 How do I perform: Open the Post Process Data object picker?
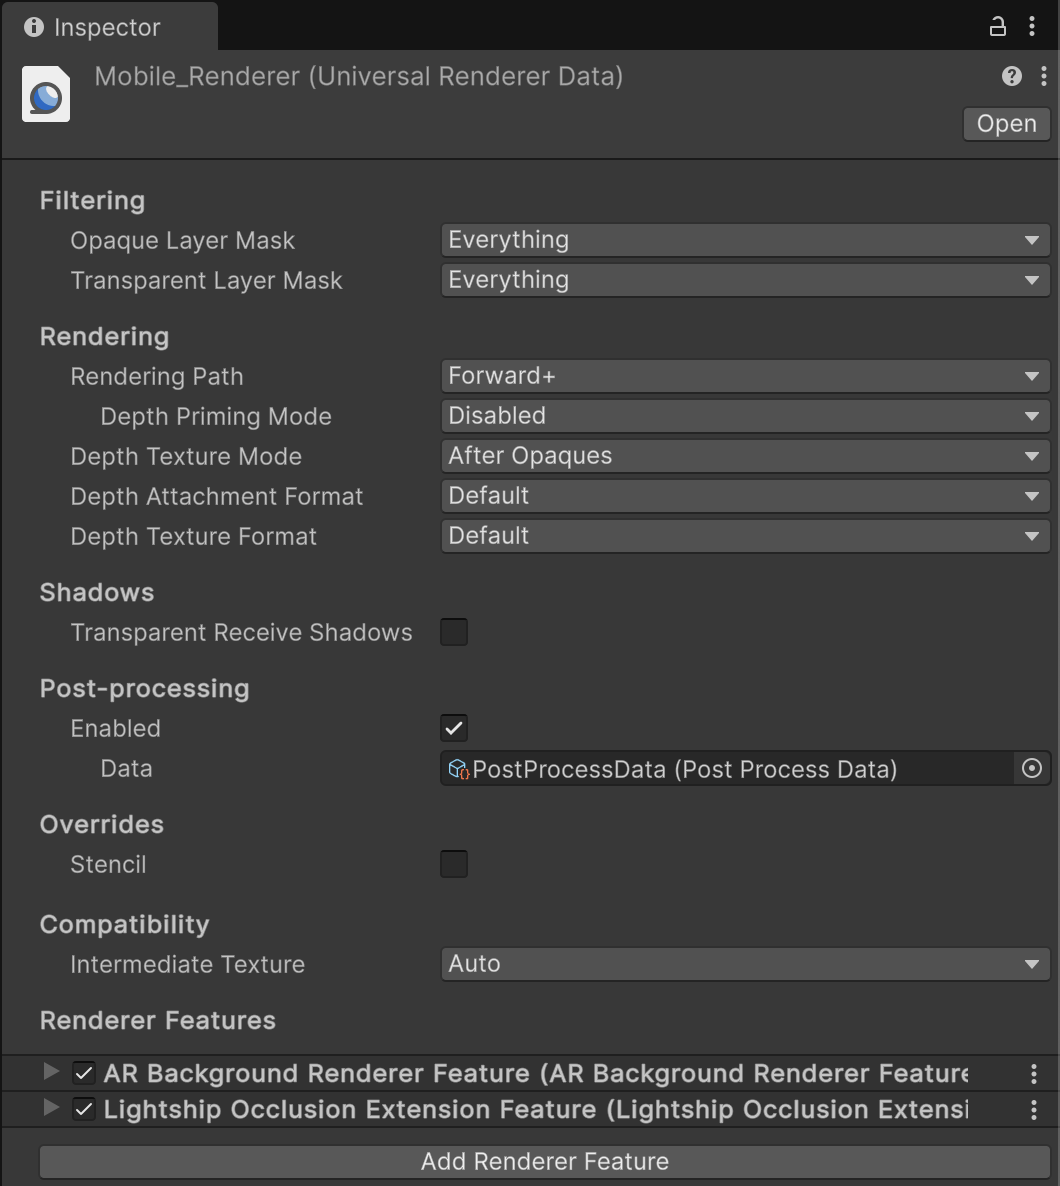pyautogui.click(x=1032, y=769)
